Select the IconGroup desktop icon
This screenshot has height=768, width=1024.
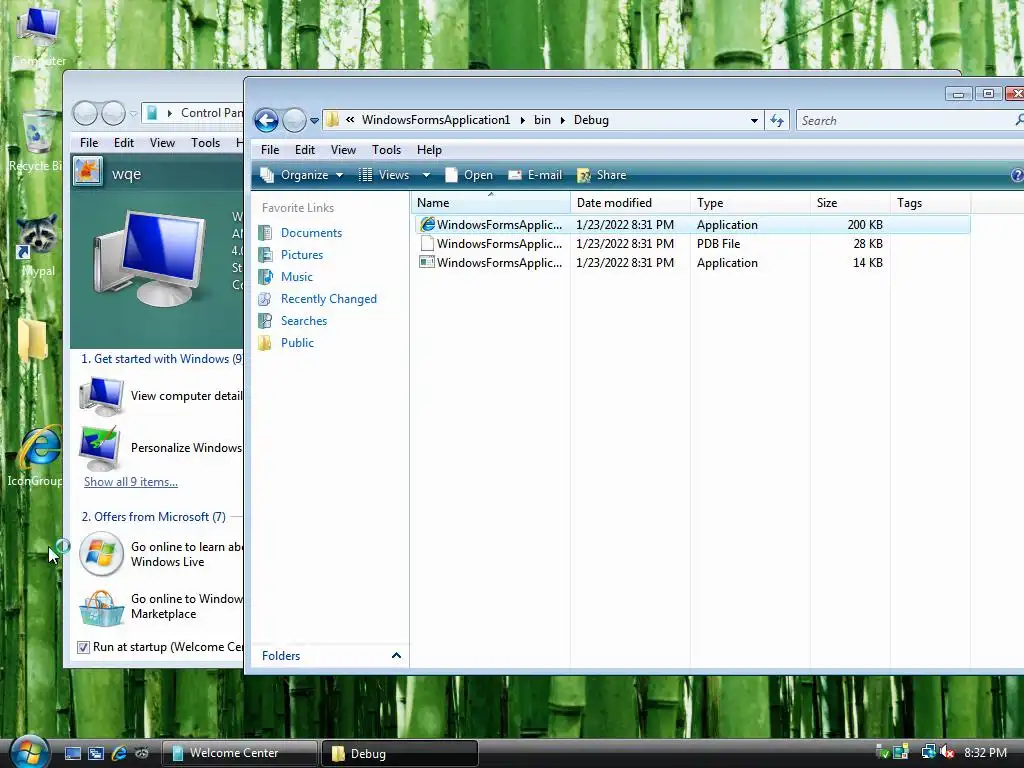point(36,457)
